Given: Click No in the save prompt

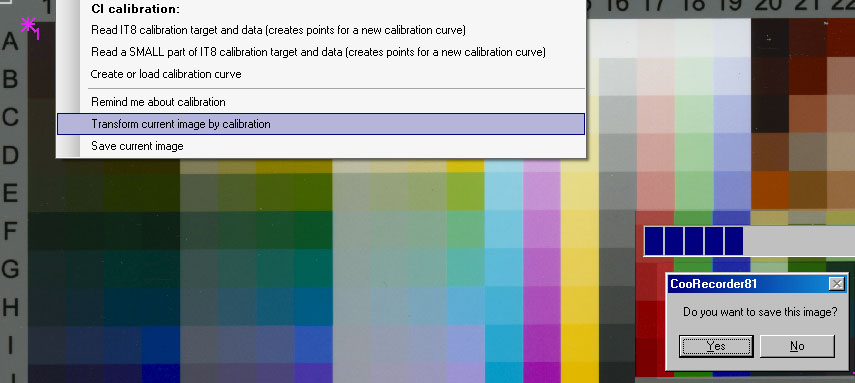Looking at the screenshot, I should 797,346.
